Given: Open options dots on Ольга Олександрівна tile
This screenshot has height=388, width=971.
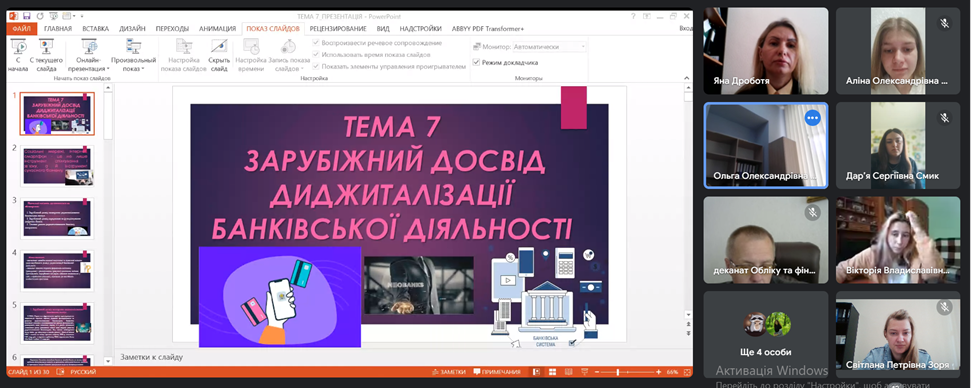Looking at the screenshot, I should [x=812, y=118].
